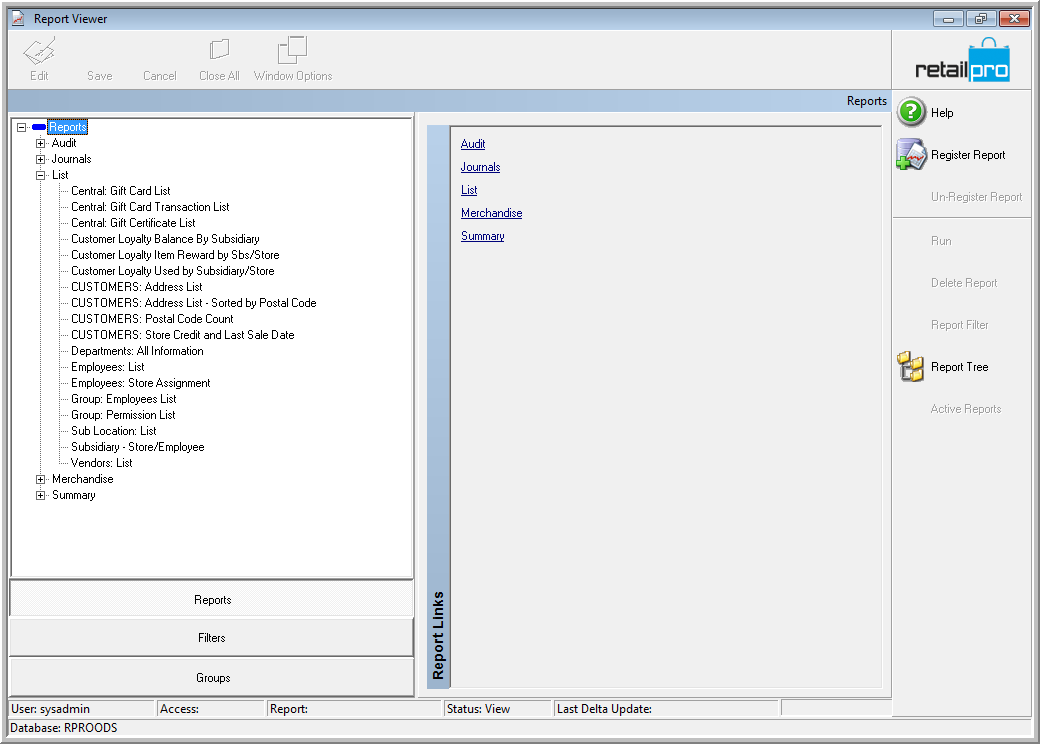
Task: Collapse the List tree node
Action: coord(40,175)
